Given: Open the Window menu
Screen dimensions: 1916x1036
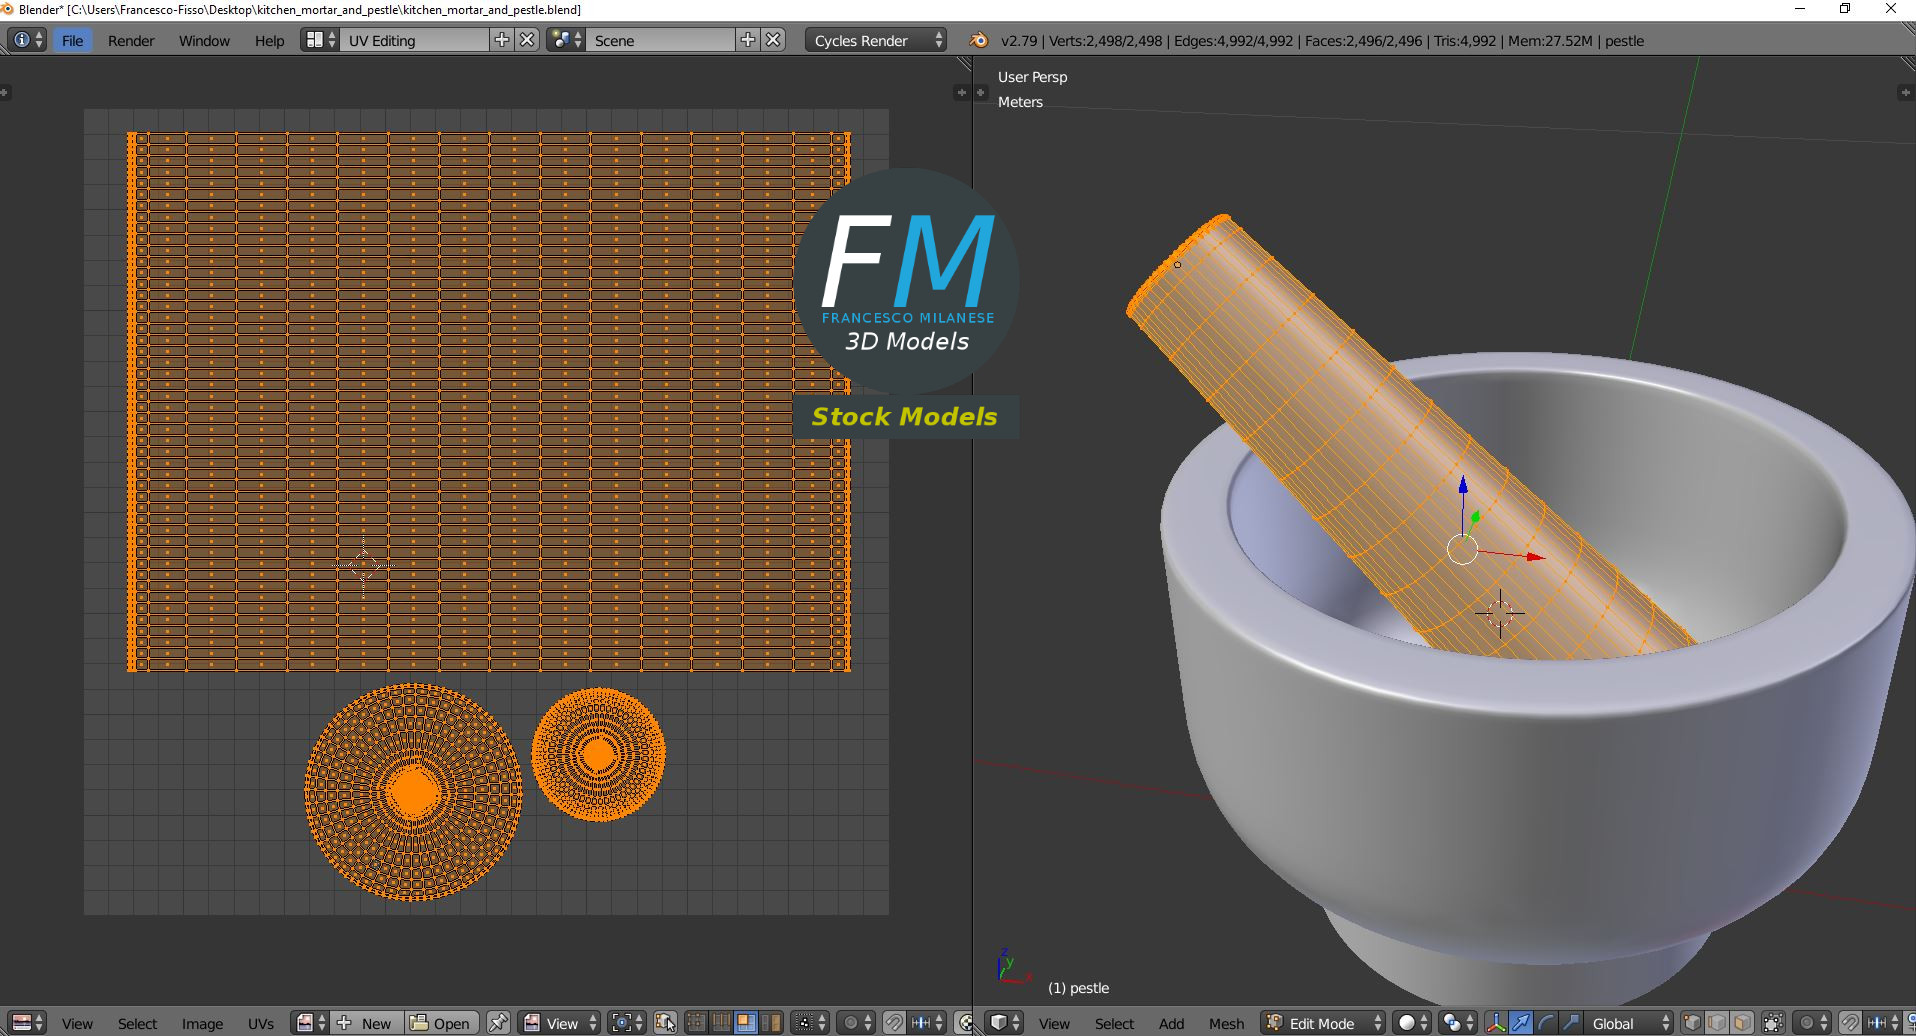Looking at the screenshot, I should [204, 41].
